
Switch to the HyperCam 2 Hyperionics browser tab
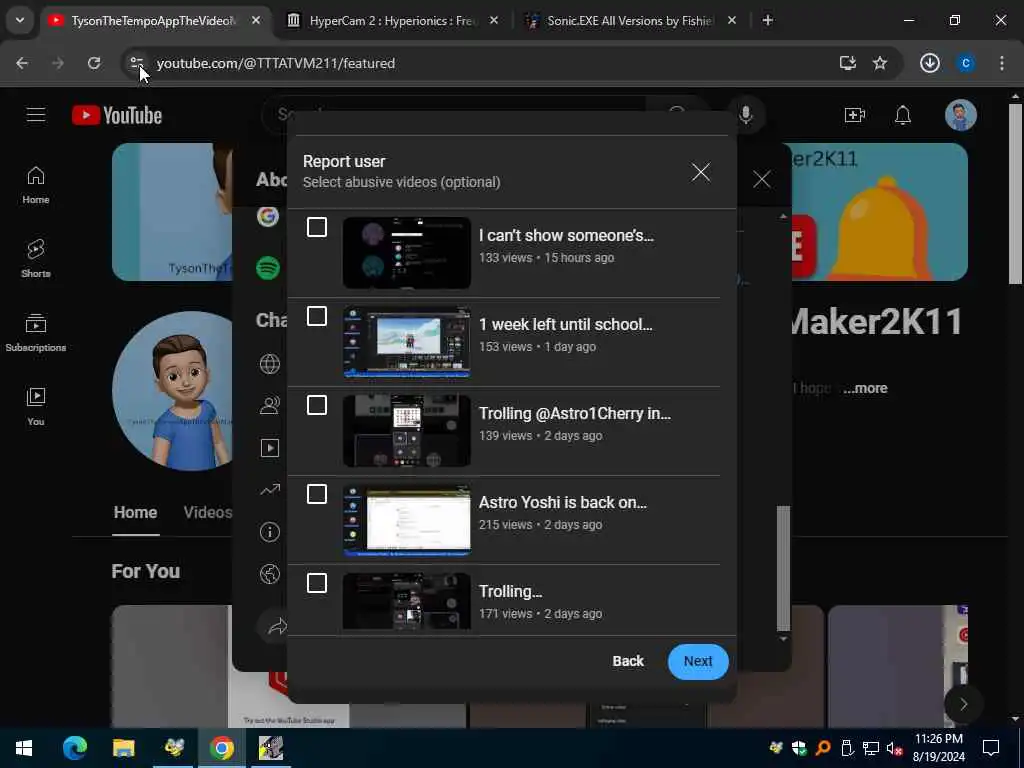[x=392, y=21]
